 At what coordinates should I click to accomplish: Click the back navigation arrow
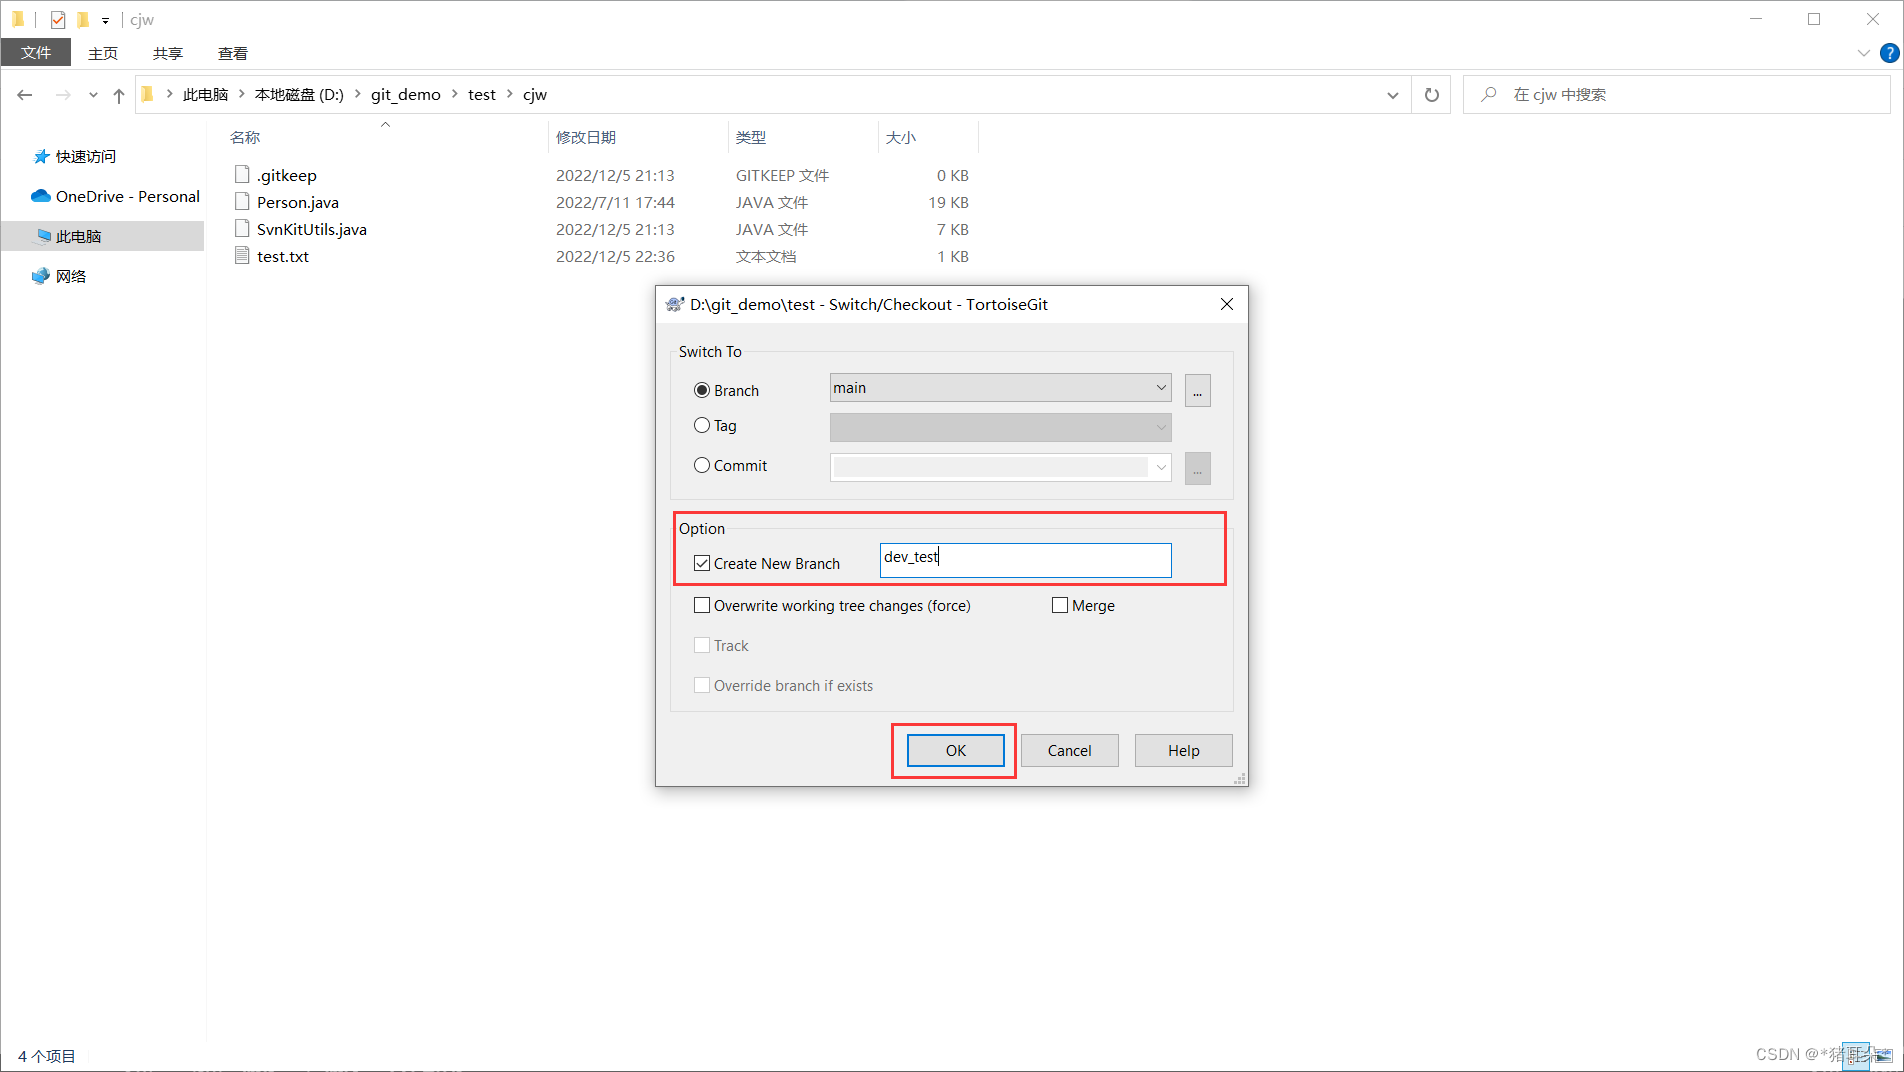click(24, 94)
